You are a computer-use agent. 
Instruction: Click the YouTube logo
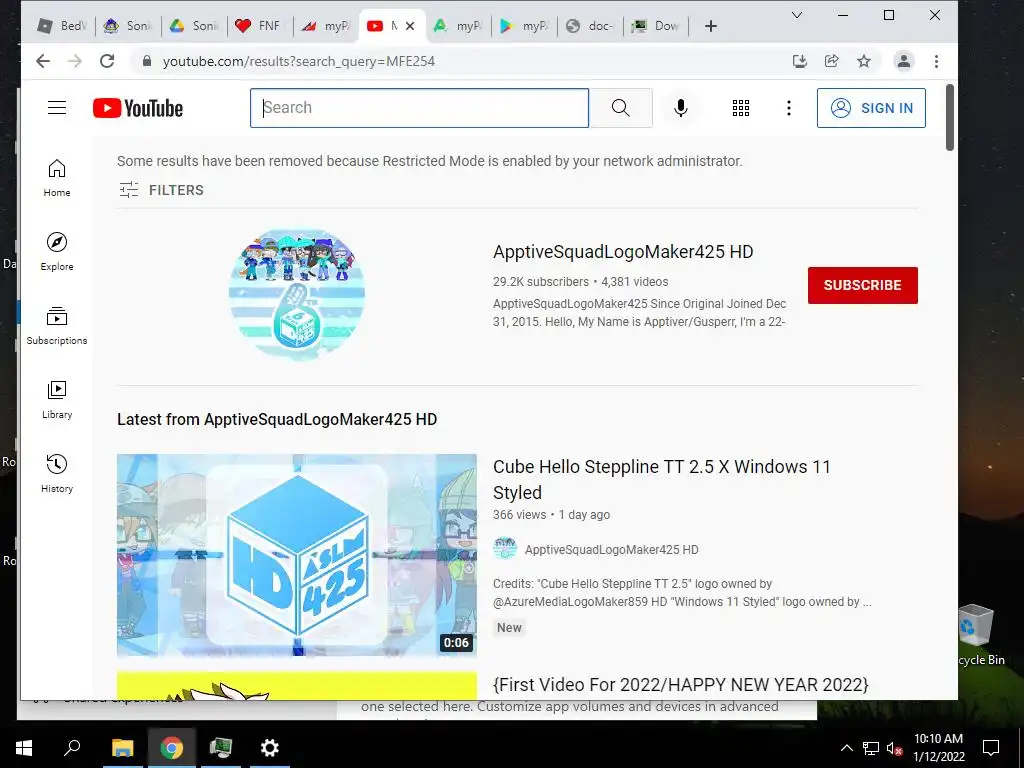tap(138, 108)
